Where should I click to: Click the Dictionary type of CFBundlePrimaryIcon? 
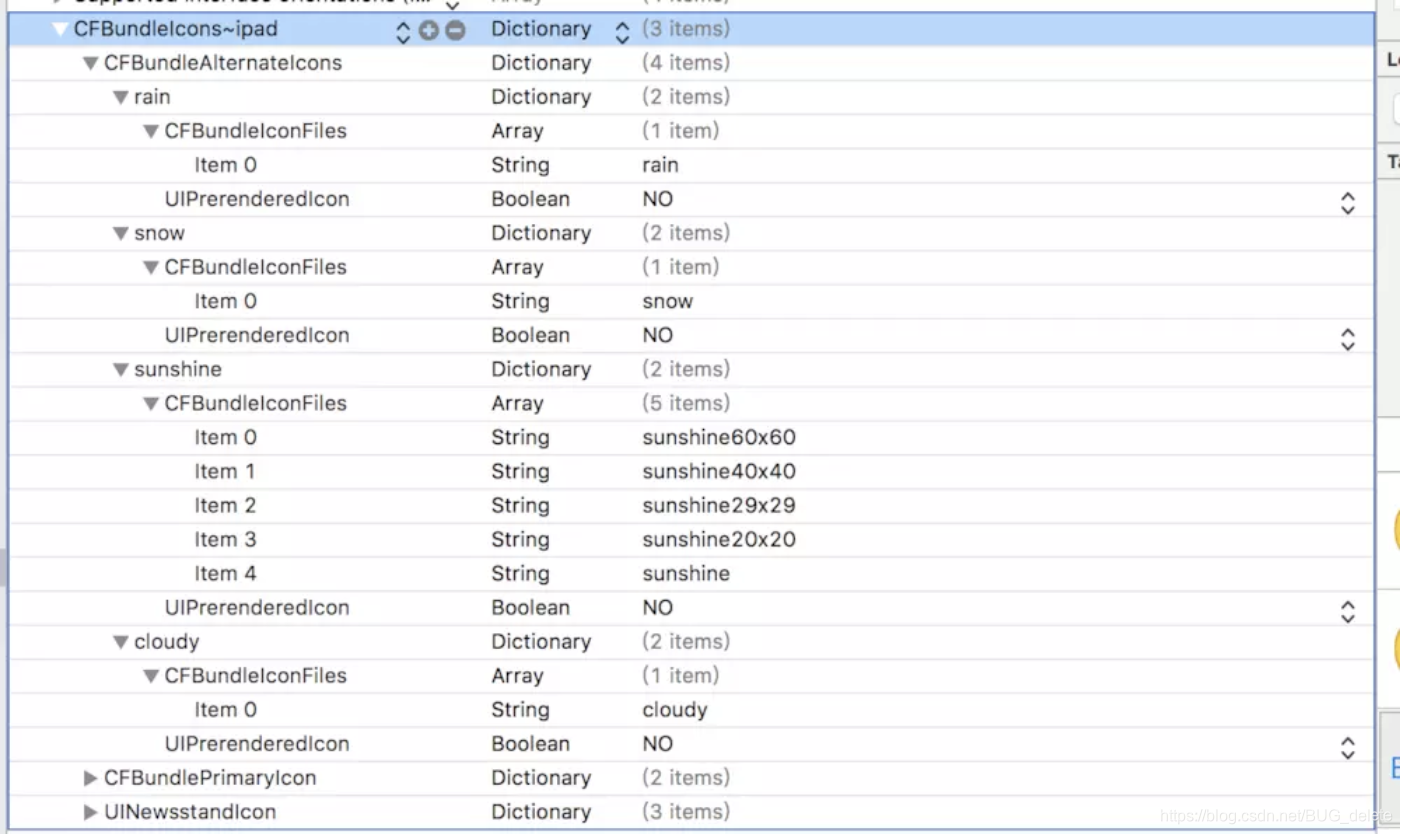click(x=541, y=778)
